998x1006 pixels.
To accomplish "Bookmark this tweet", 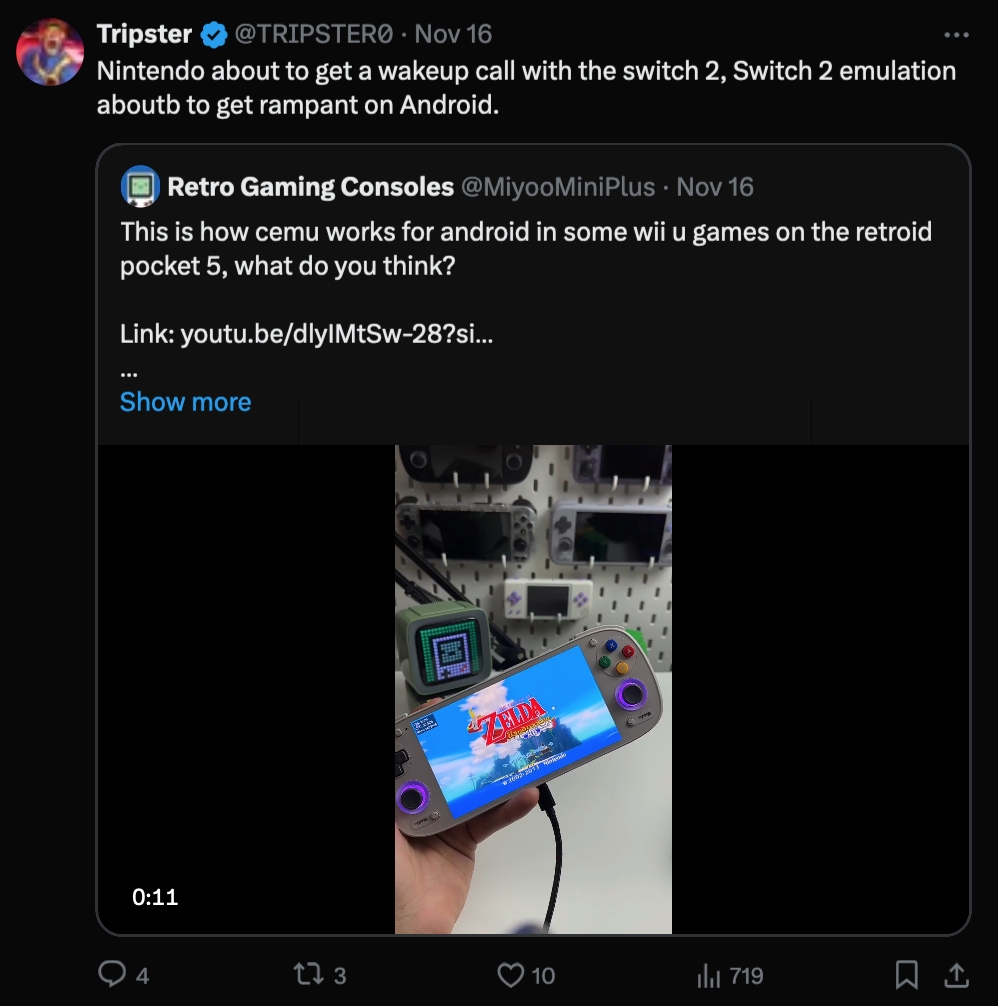I will [906, 974].
